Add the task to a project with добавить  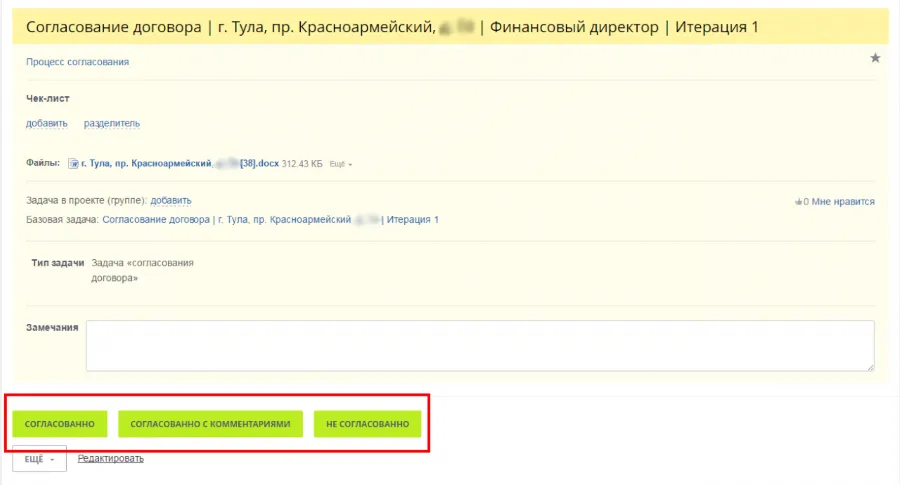[171, 200]
